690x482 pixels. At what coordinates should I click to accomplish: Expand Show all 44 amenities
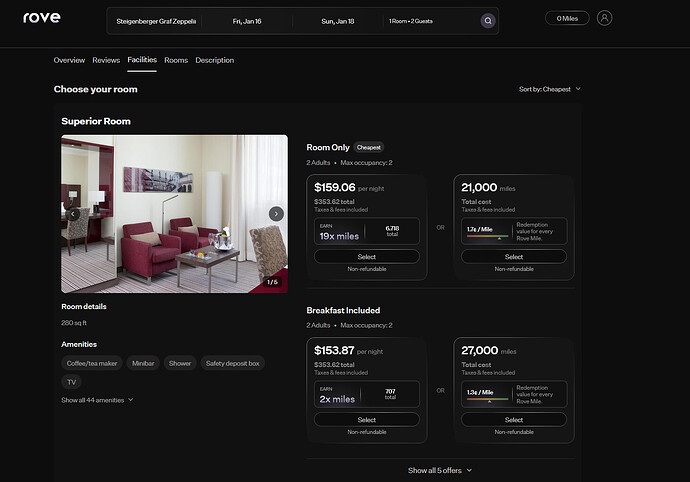[x=97, y=400]
